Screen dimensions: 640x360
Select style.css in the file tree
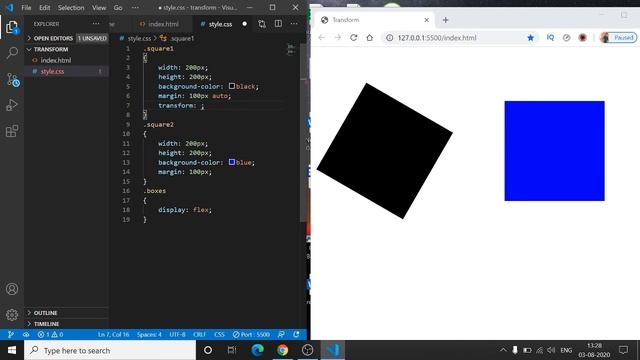(x=52, y=71)
